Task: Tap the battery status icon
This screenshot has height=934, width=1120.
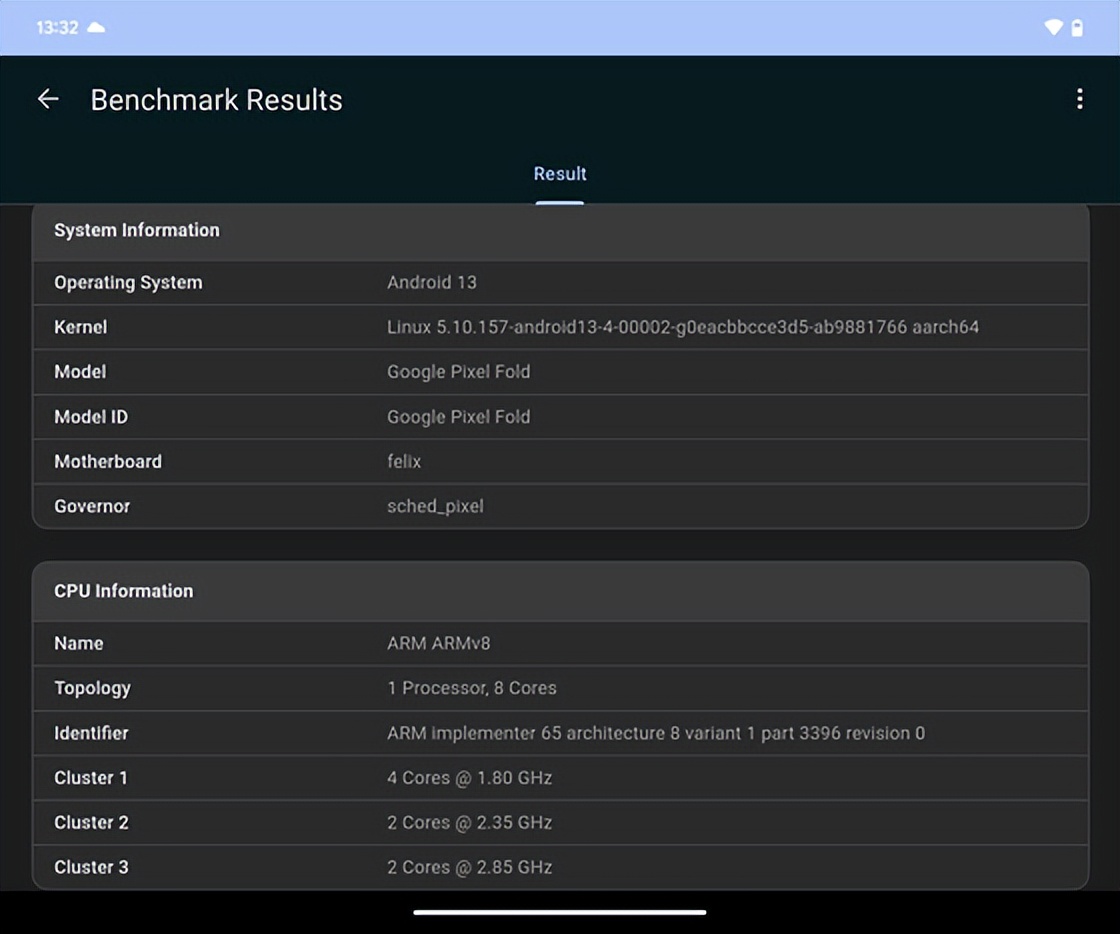Action: [1077, 28]
